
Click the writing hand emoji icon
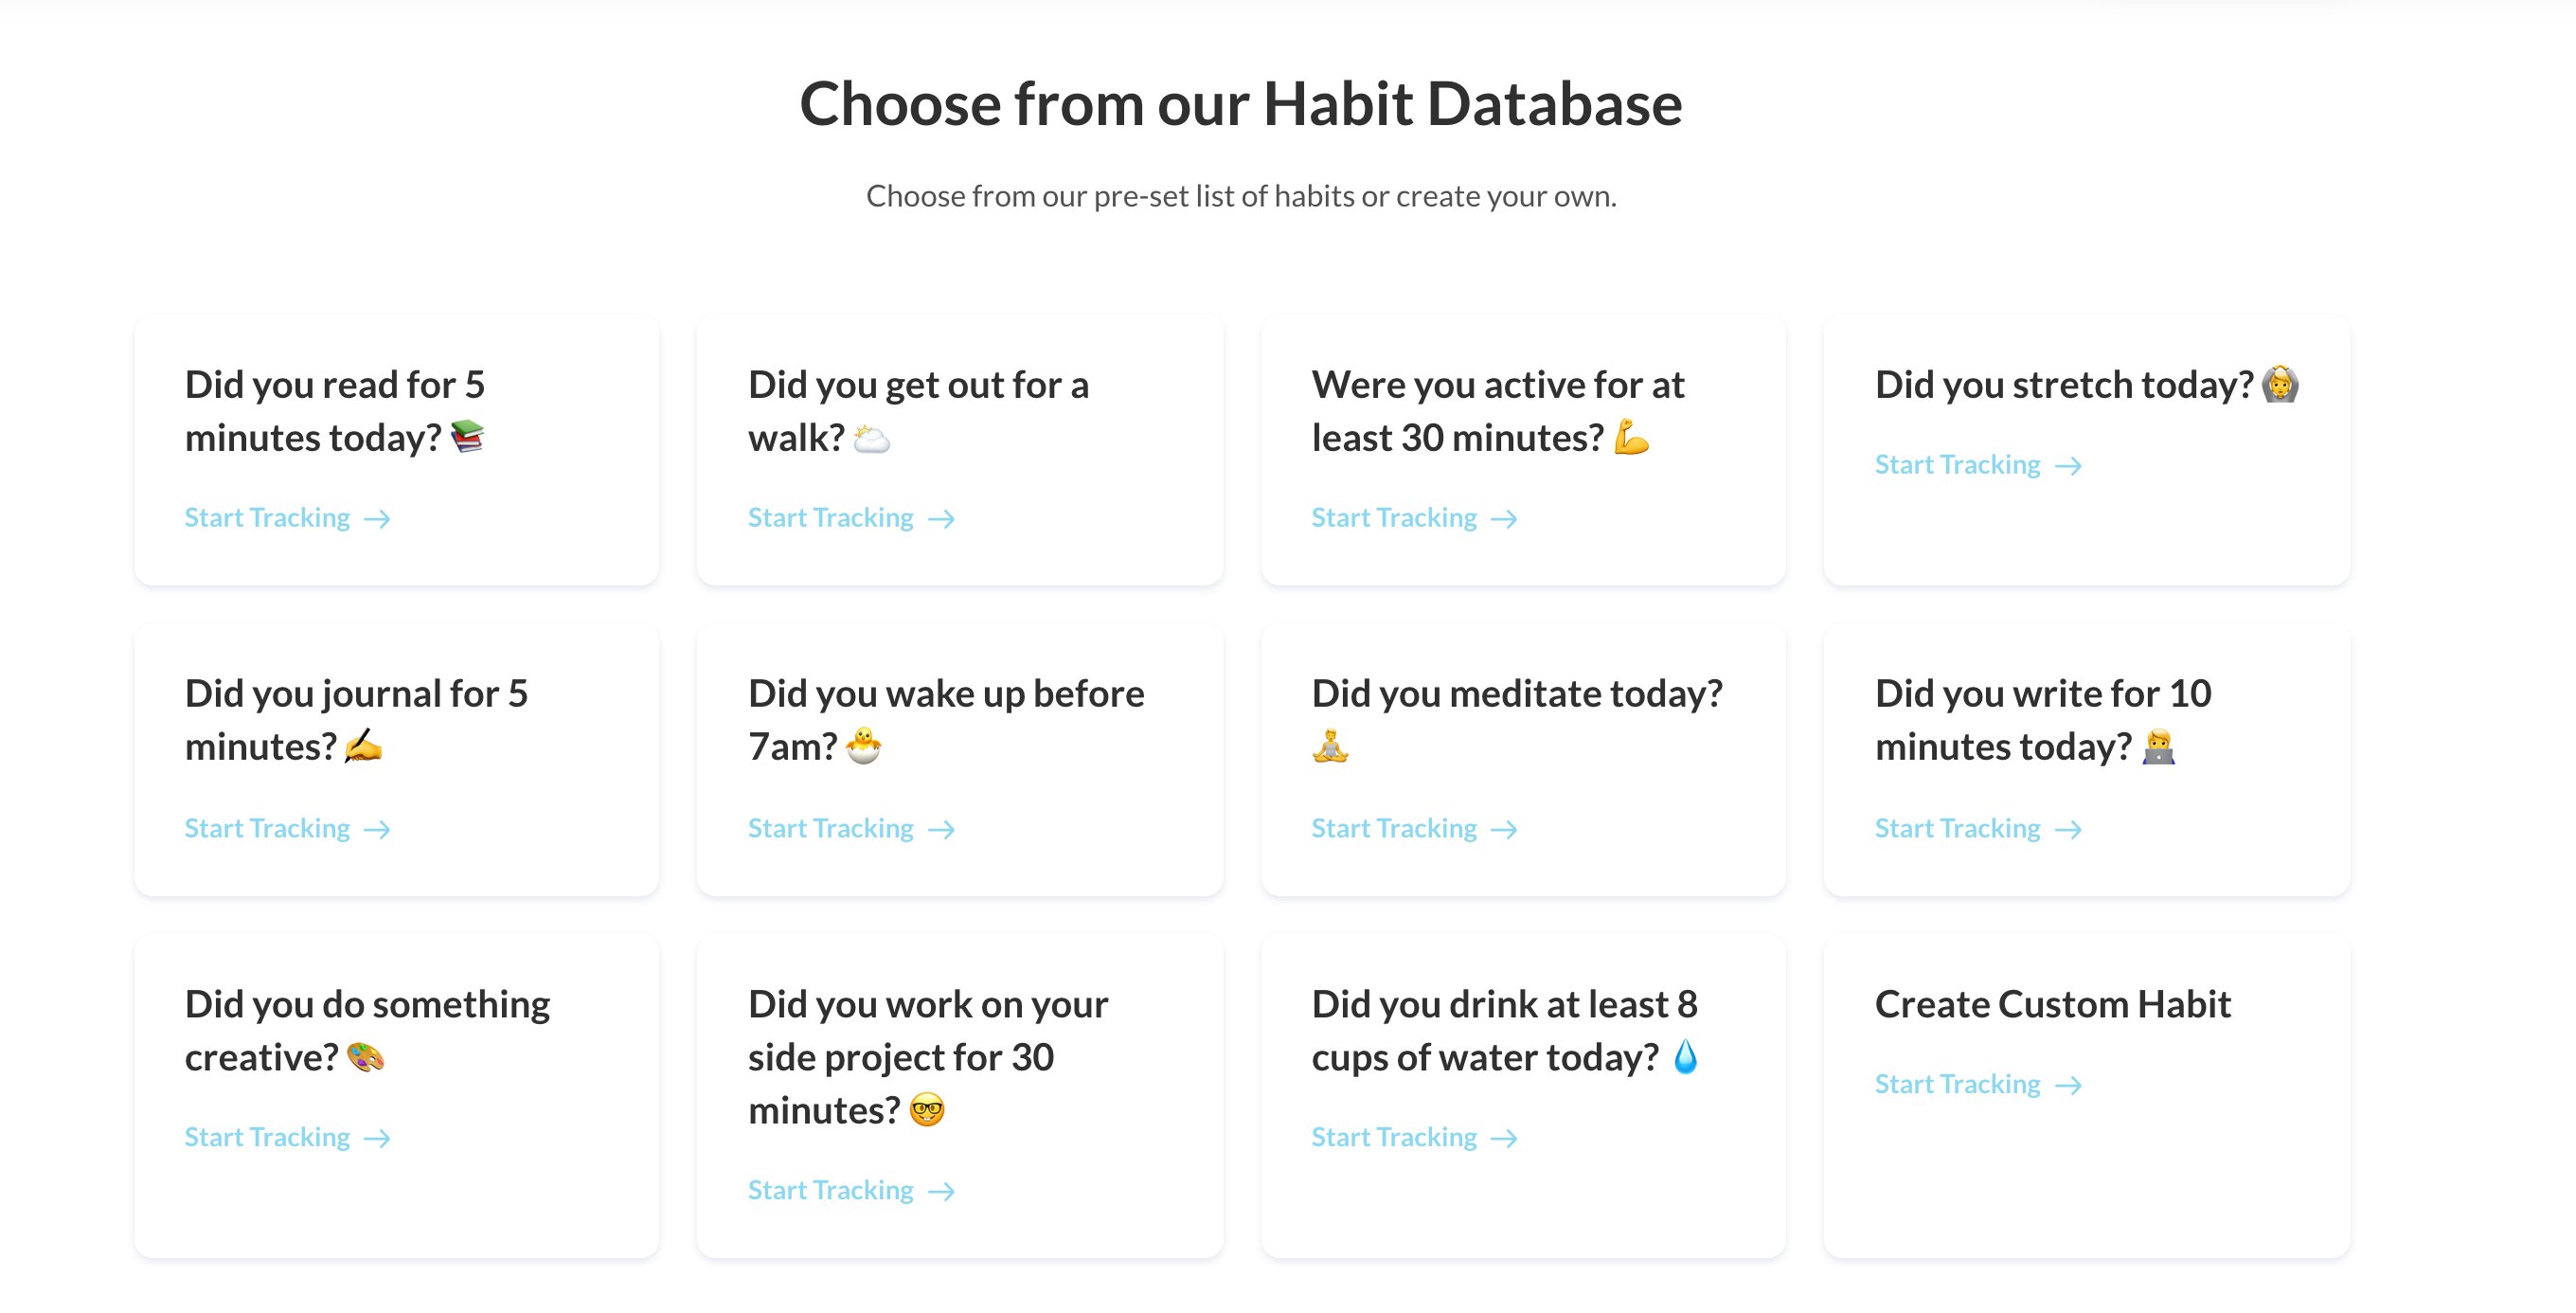pyautogui.click(x=363, y=746)
